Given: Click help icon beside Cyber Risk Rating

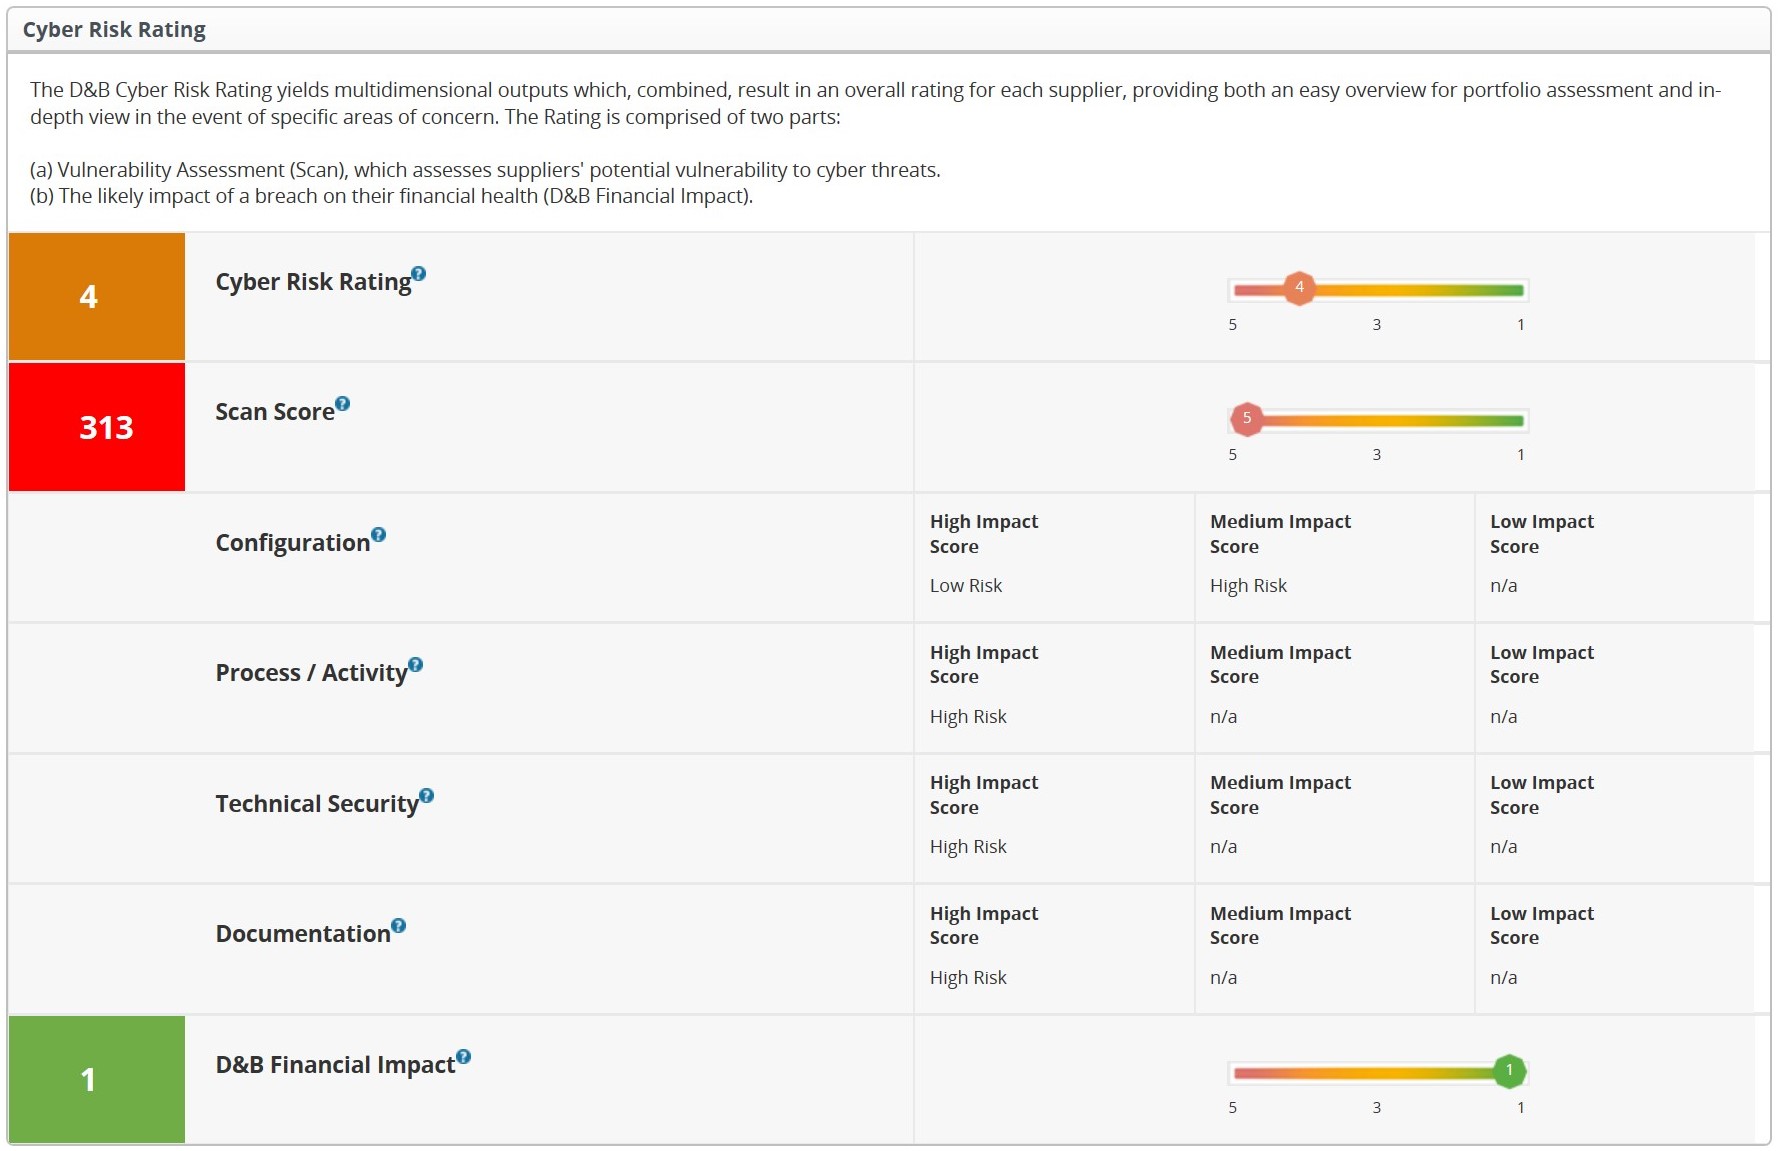Looking at the screenshot, I should tap(419, 274).
